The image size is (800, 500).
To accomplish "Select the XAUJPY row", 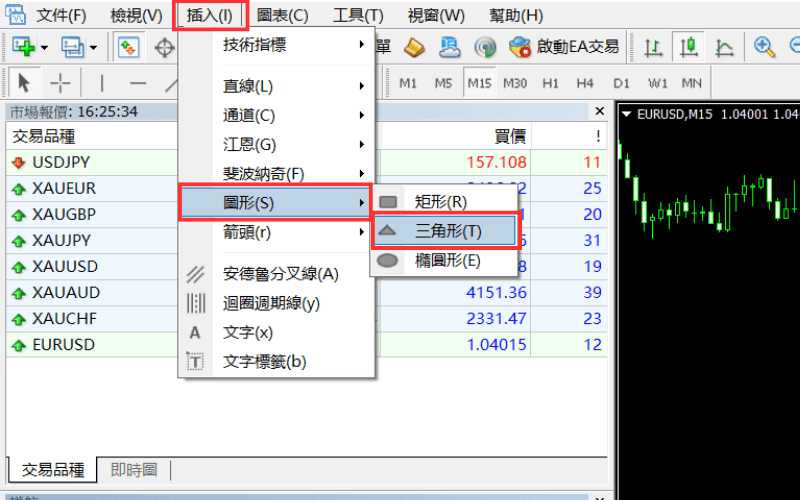I will (306, 240).
